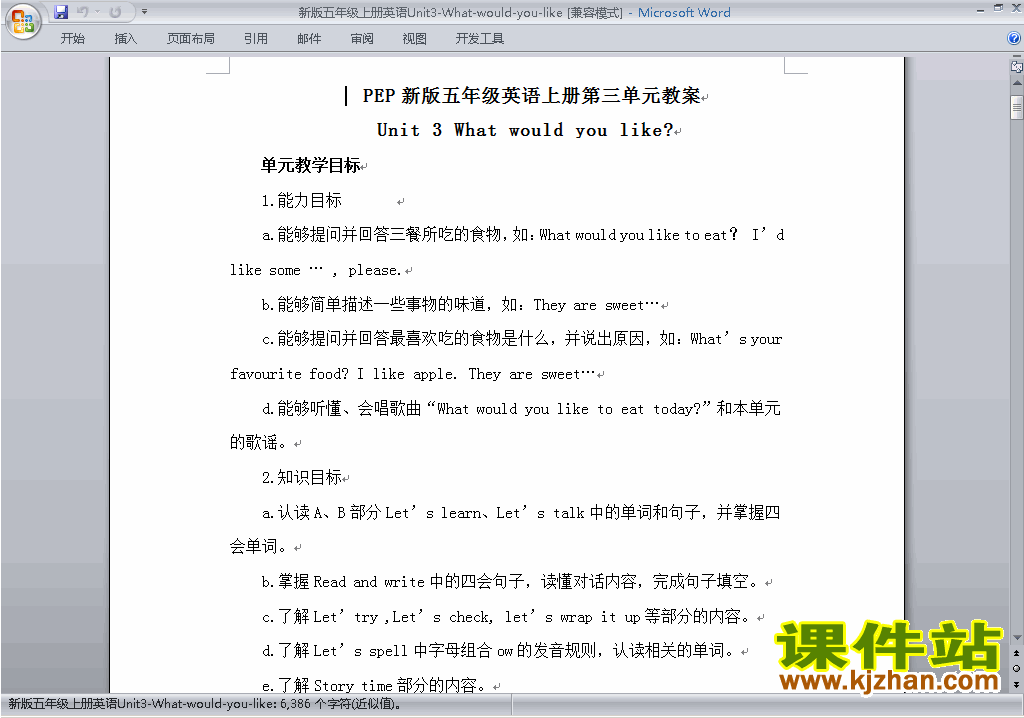Click the vertical scrollbar down arrow
The width and height of the screenshot is (1024, 718).
pos(1017,637)
